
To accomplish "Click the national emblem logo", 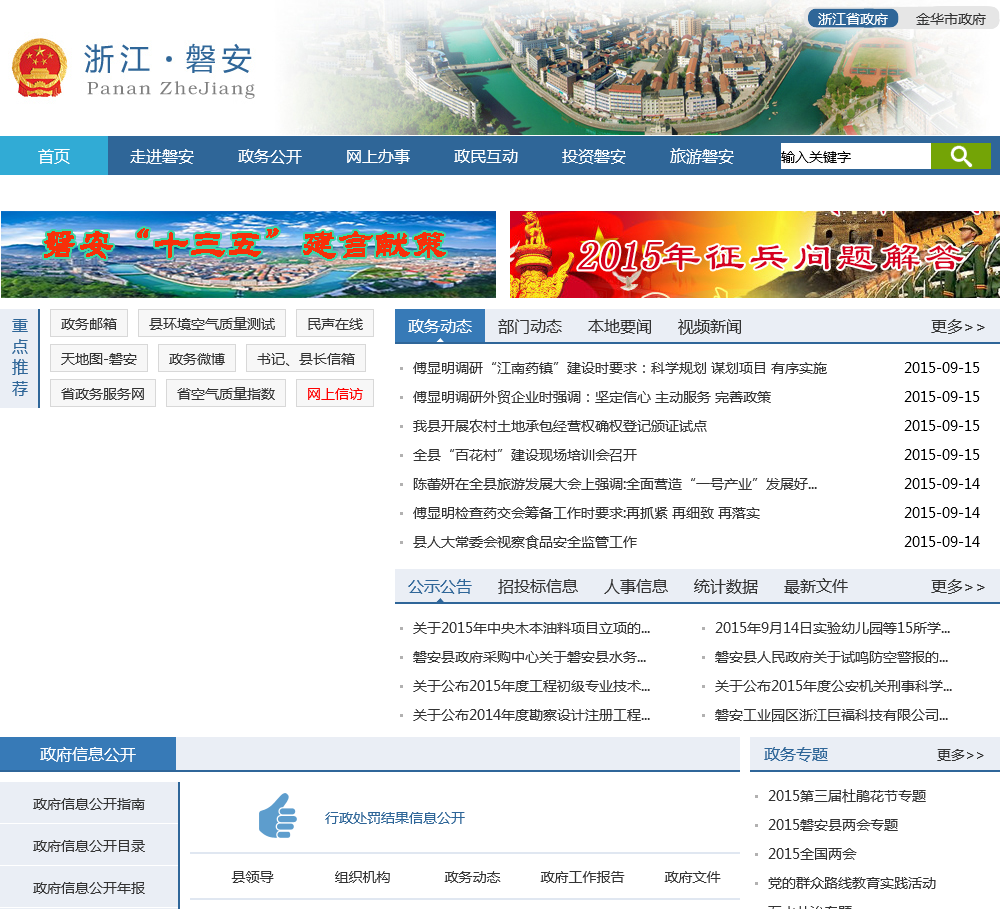I will [x=40, y=68].
